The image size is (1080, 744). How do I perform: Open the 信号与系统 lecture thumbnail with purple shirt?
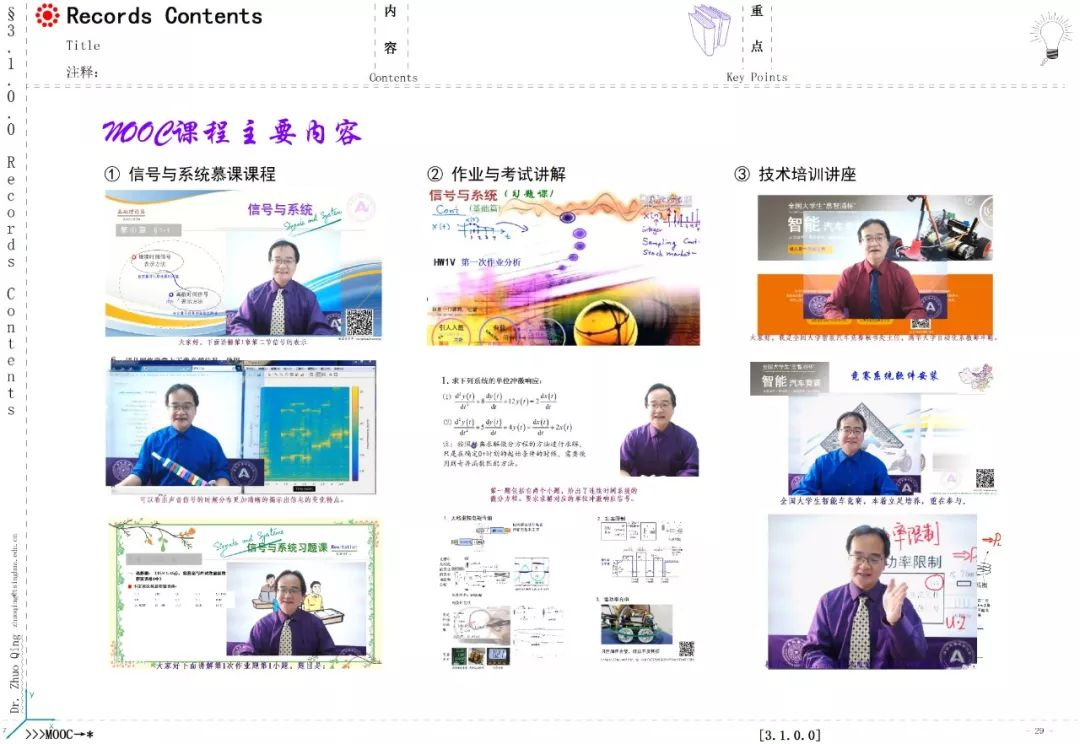(243, 265)
